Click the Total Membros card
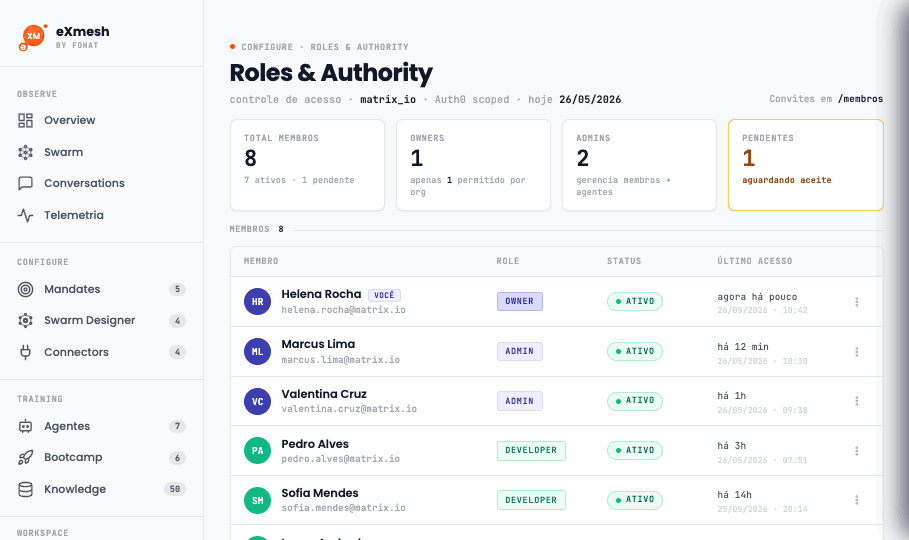Screen dimensions: 909x540 tap(307, 165)
